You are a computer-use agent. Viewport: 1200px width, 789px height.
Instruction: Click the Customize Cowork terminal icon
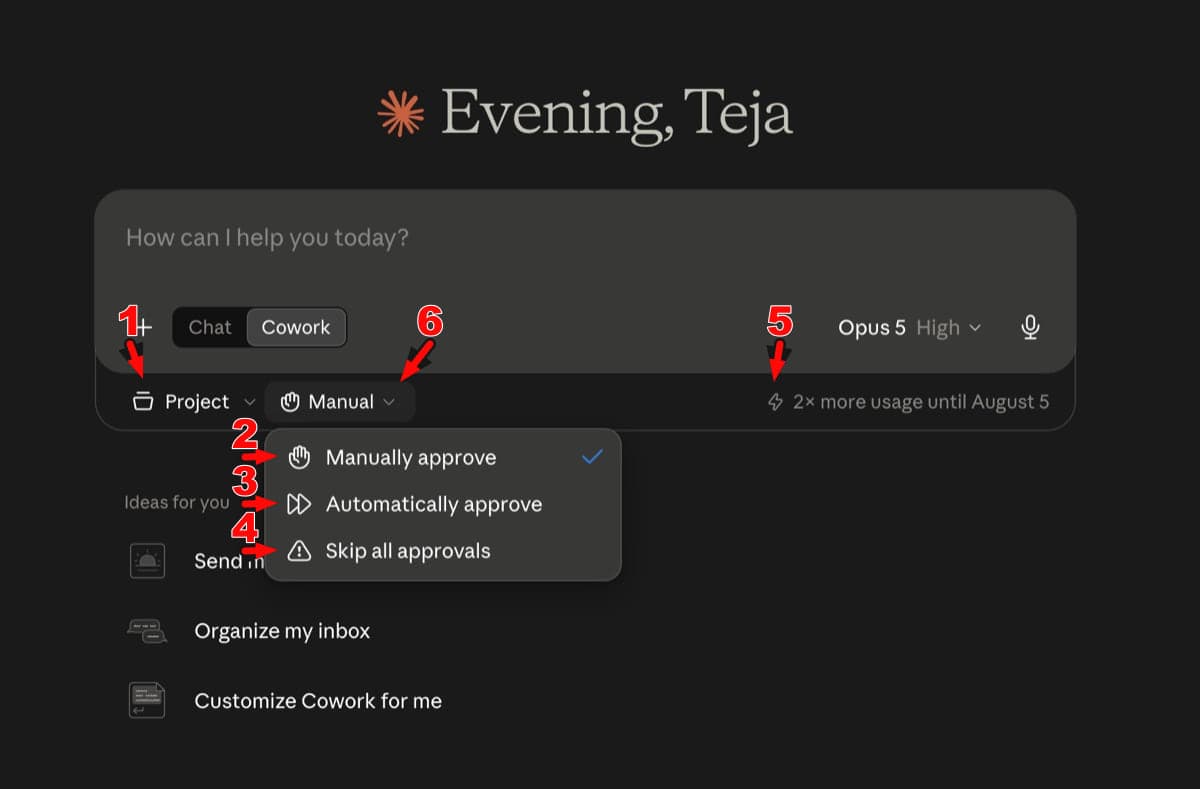(147, 700)
